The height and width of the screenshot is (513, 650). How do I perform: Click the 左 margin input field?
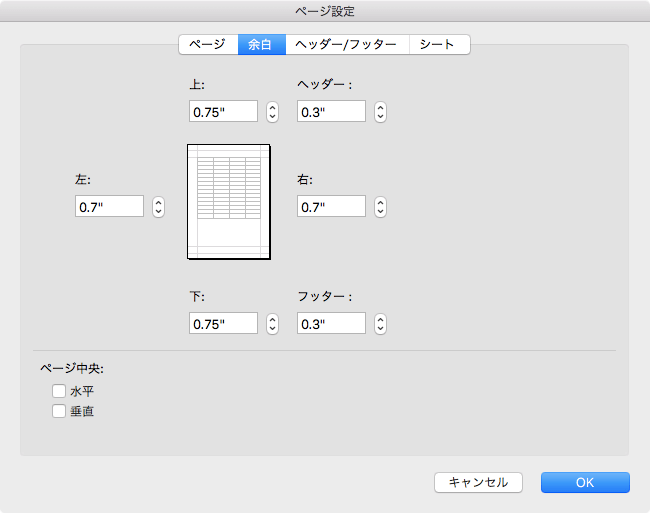click(110, 207)
